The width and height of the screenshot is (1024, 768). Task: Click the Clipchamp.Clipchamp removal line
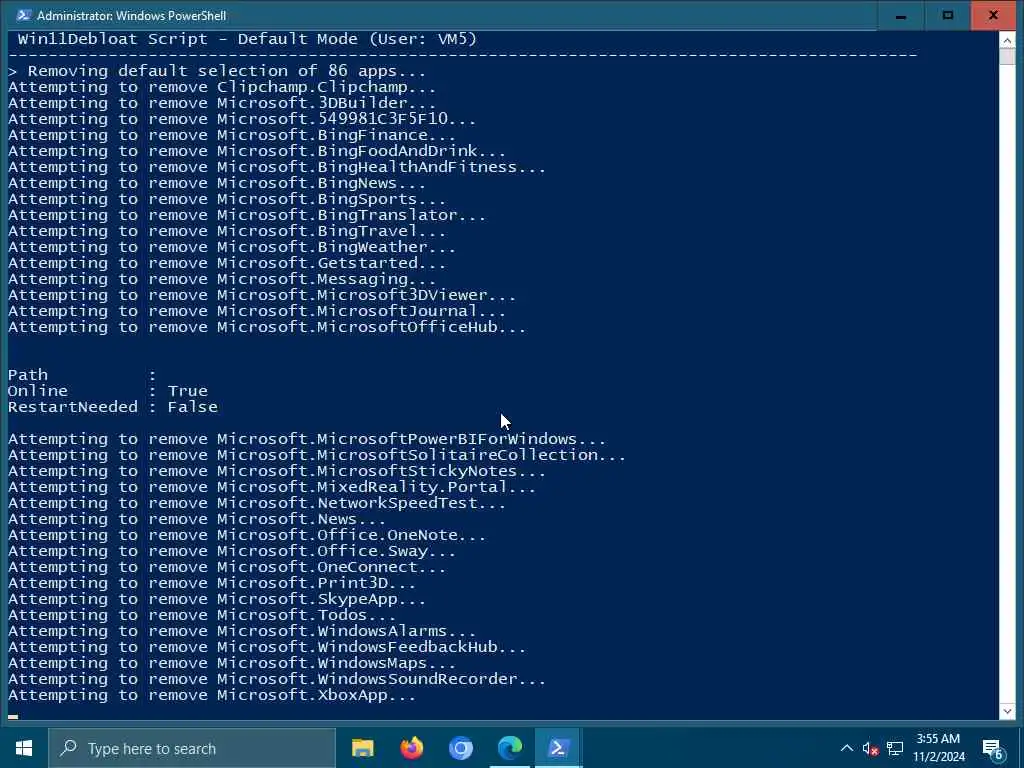pos(222,87)
